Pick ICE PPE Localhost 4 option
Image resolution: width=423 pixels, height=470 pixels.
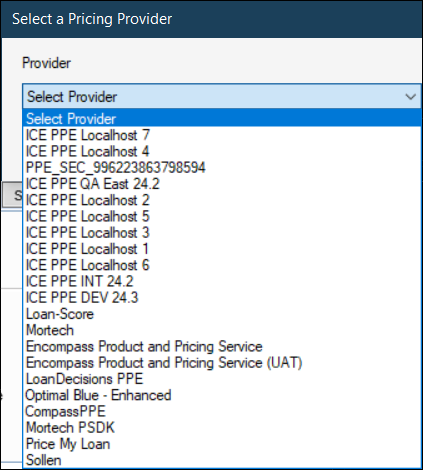tap(222, 151)
